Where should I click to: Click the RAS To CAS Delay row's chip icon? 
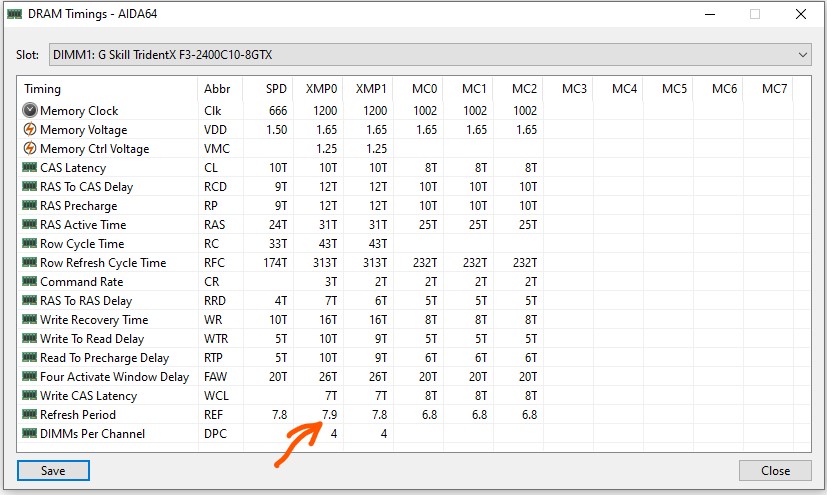point(30,186)
